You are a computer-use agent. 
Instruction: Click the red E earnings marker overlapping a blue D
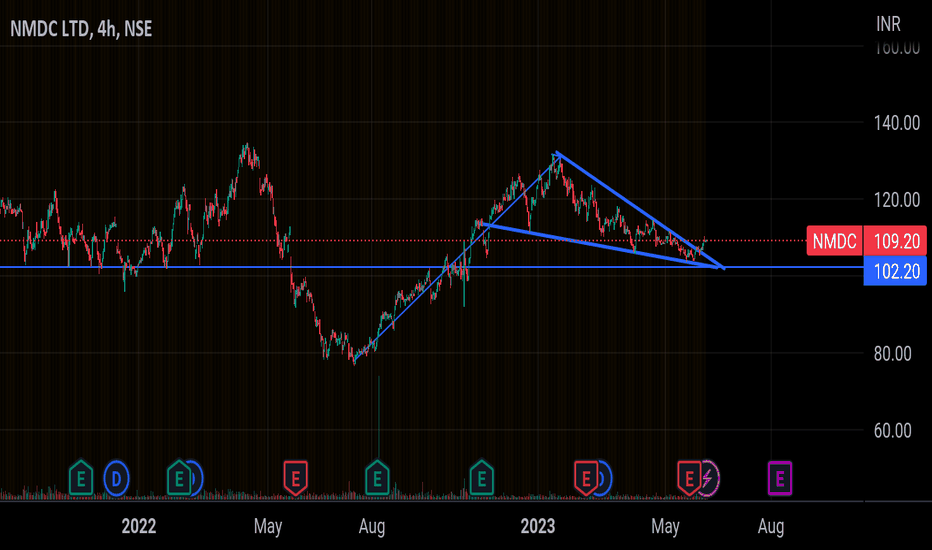click(585, 478)
